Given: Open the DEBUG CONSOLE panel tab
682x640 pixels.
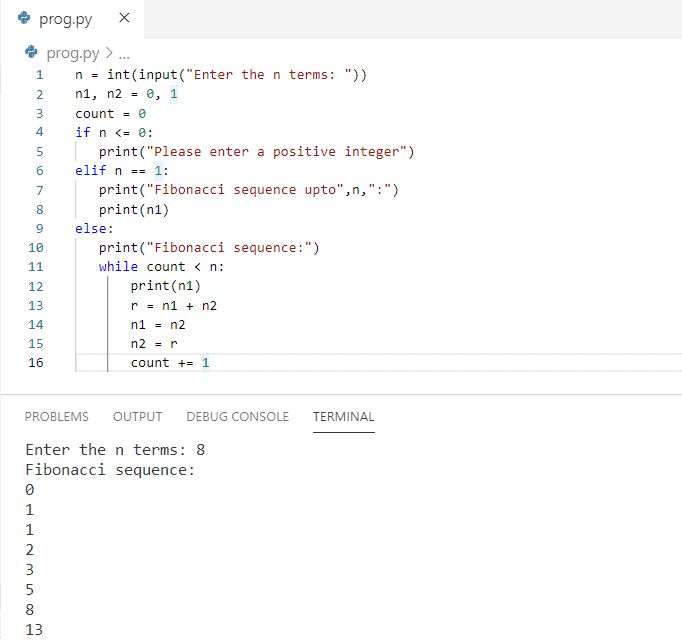Looking at the screenshot, I should 237,416.
